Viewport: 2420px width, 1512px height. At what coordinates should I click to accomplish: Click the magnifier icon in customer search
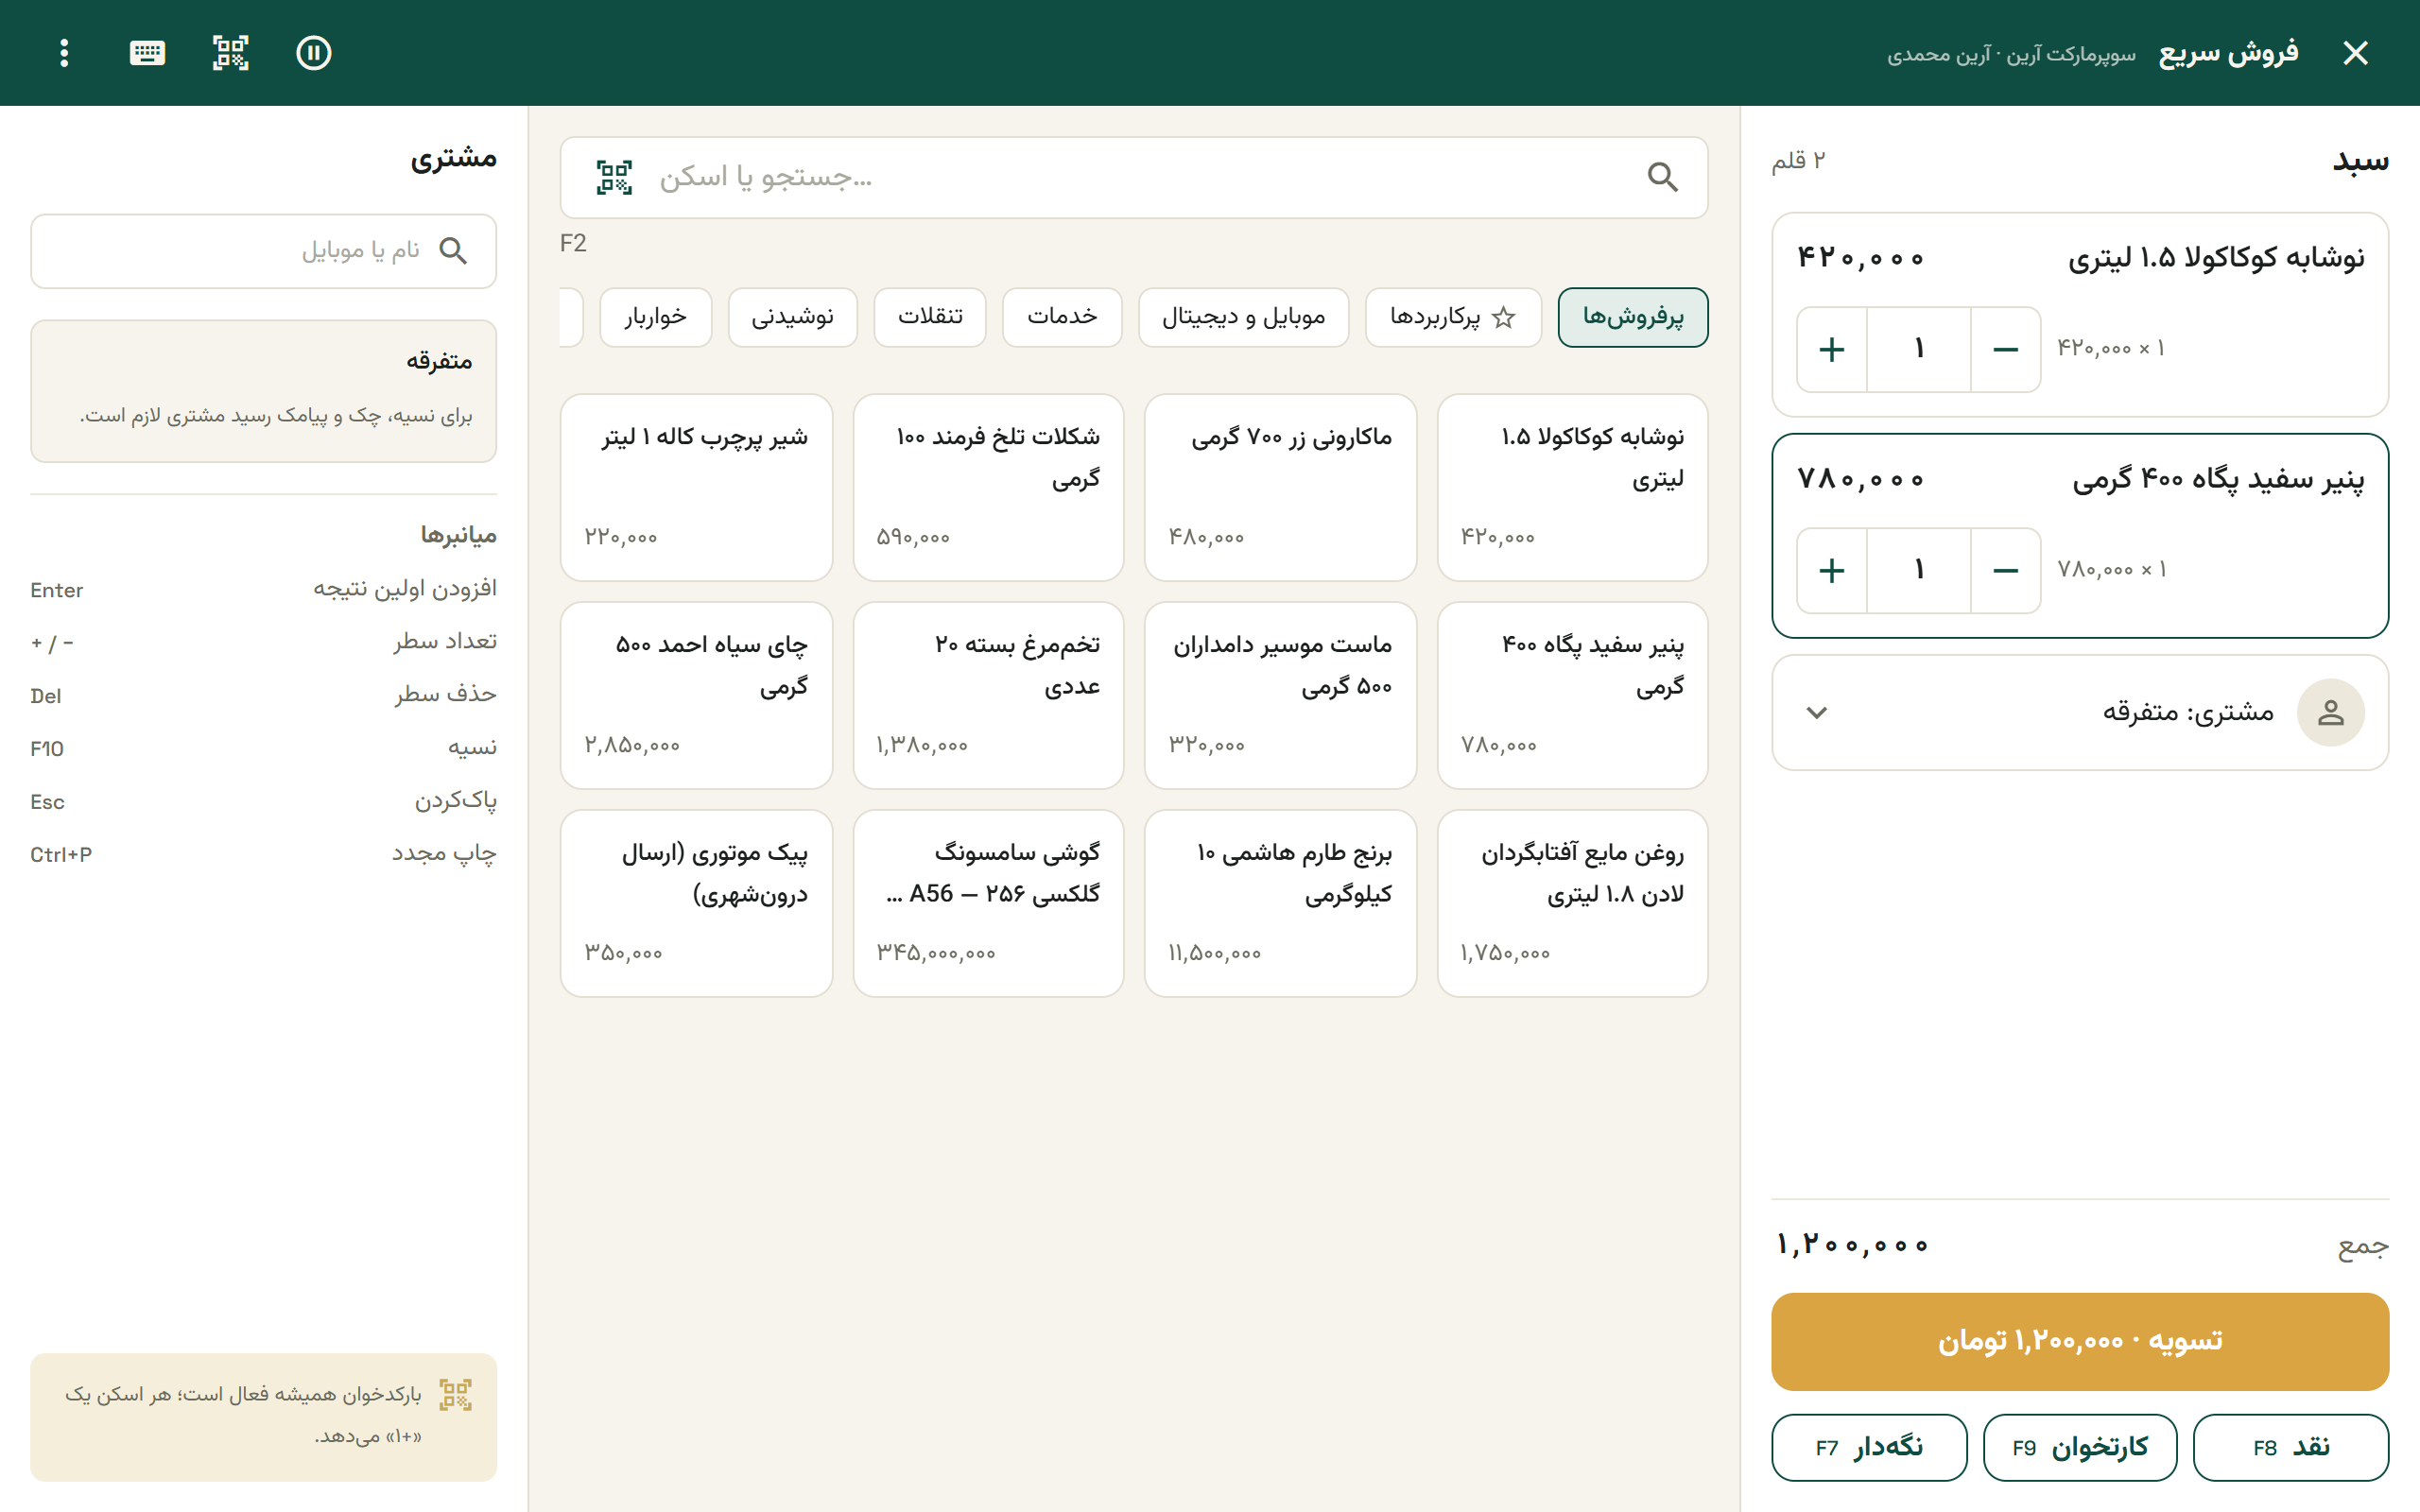point(453,250)
